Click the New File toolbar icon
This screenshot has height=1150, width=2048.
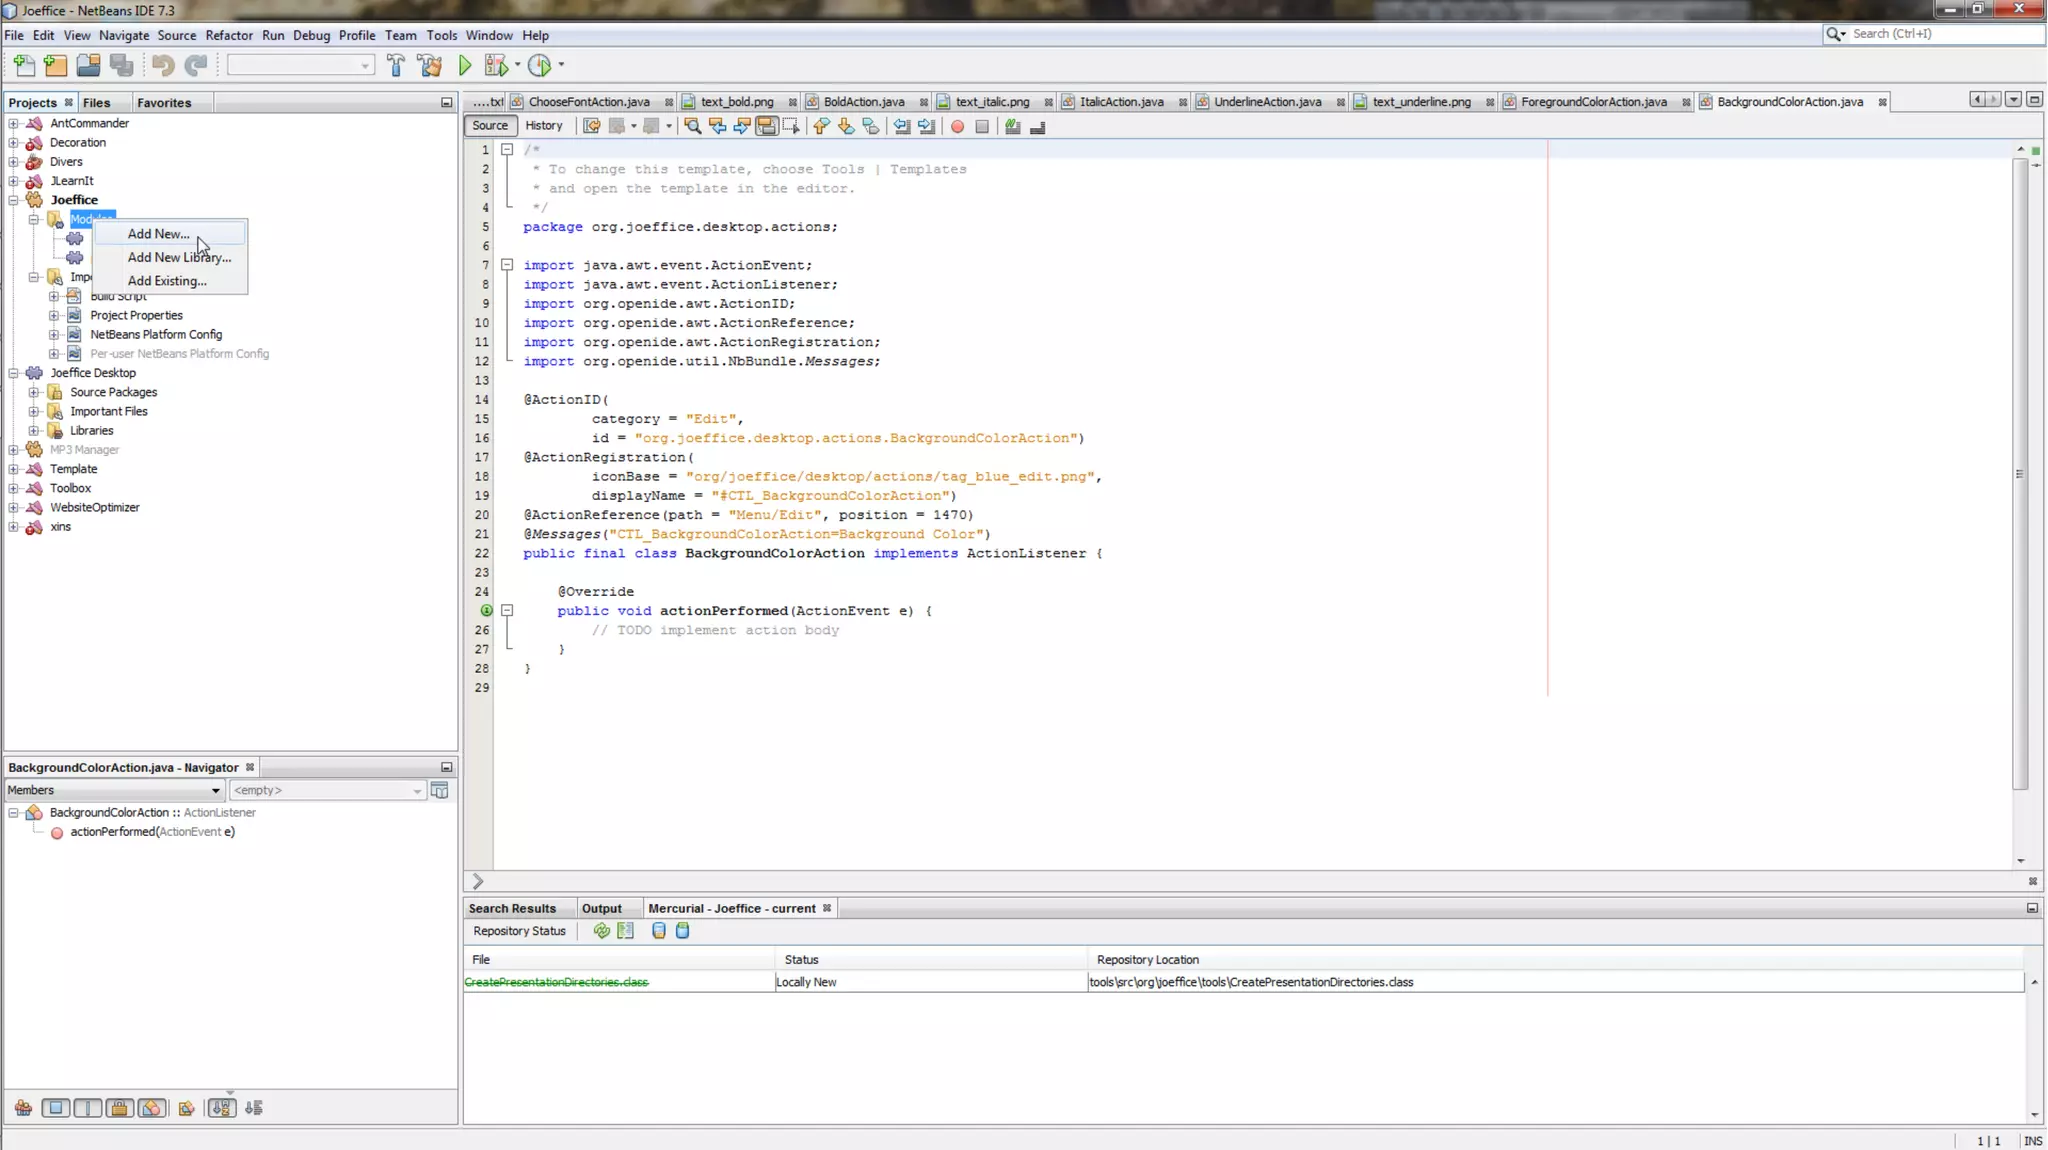pos(24,66)
